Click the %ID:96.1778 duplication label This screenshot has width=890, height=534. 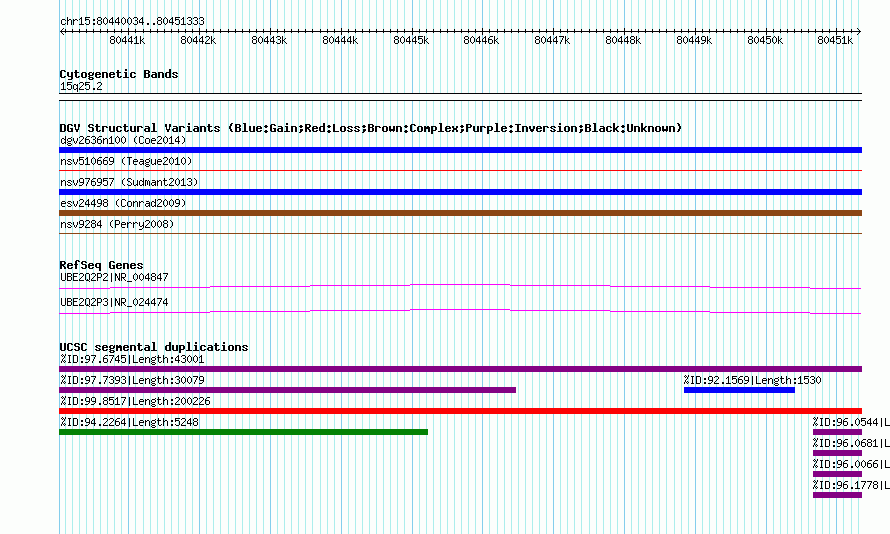coord(851,485)
